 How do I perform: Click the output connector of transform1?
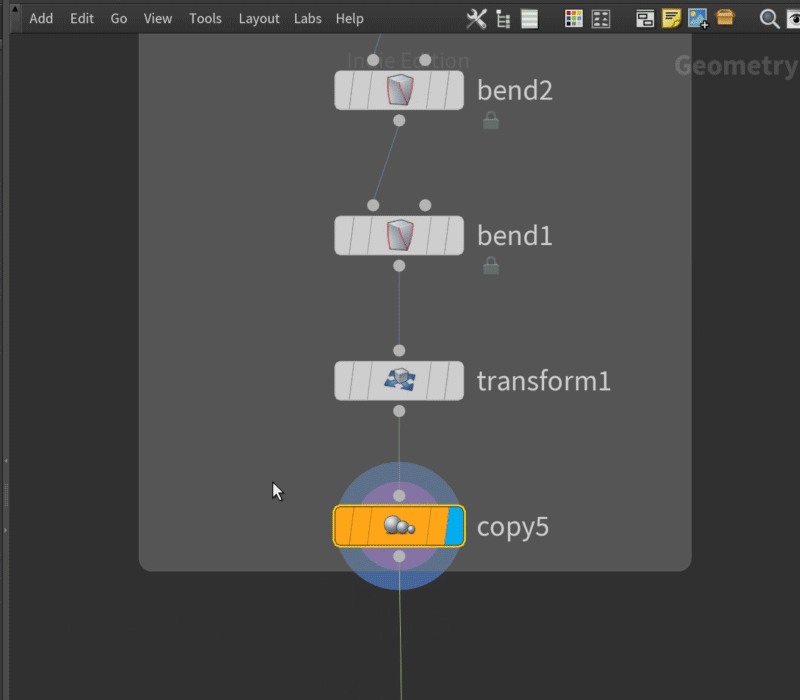click(x=399, y=411)
